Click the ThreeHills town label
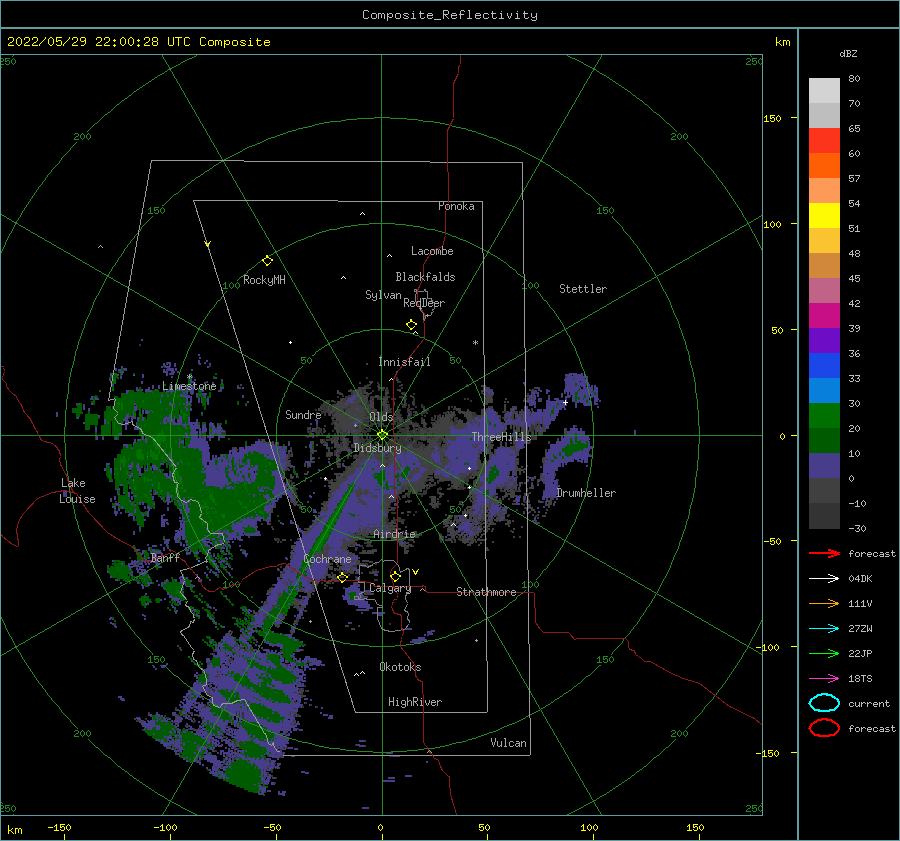Image resolution: width=900 pixels, height=841 pixels. tap(502, 437)
